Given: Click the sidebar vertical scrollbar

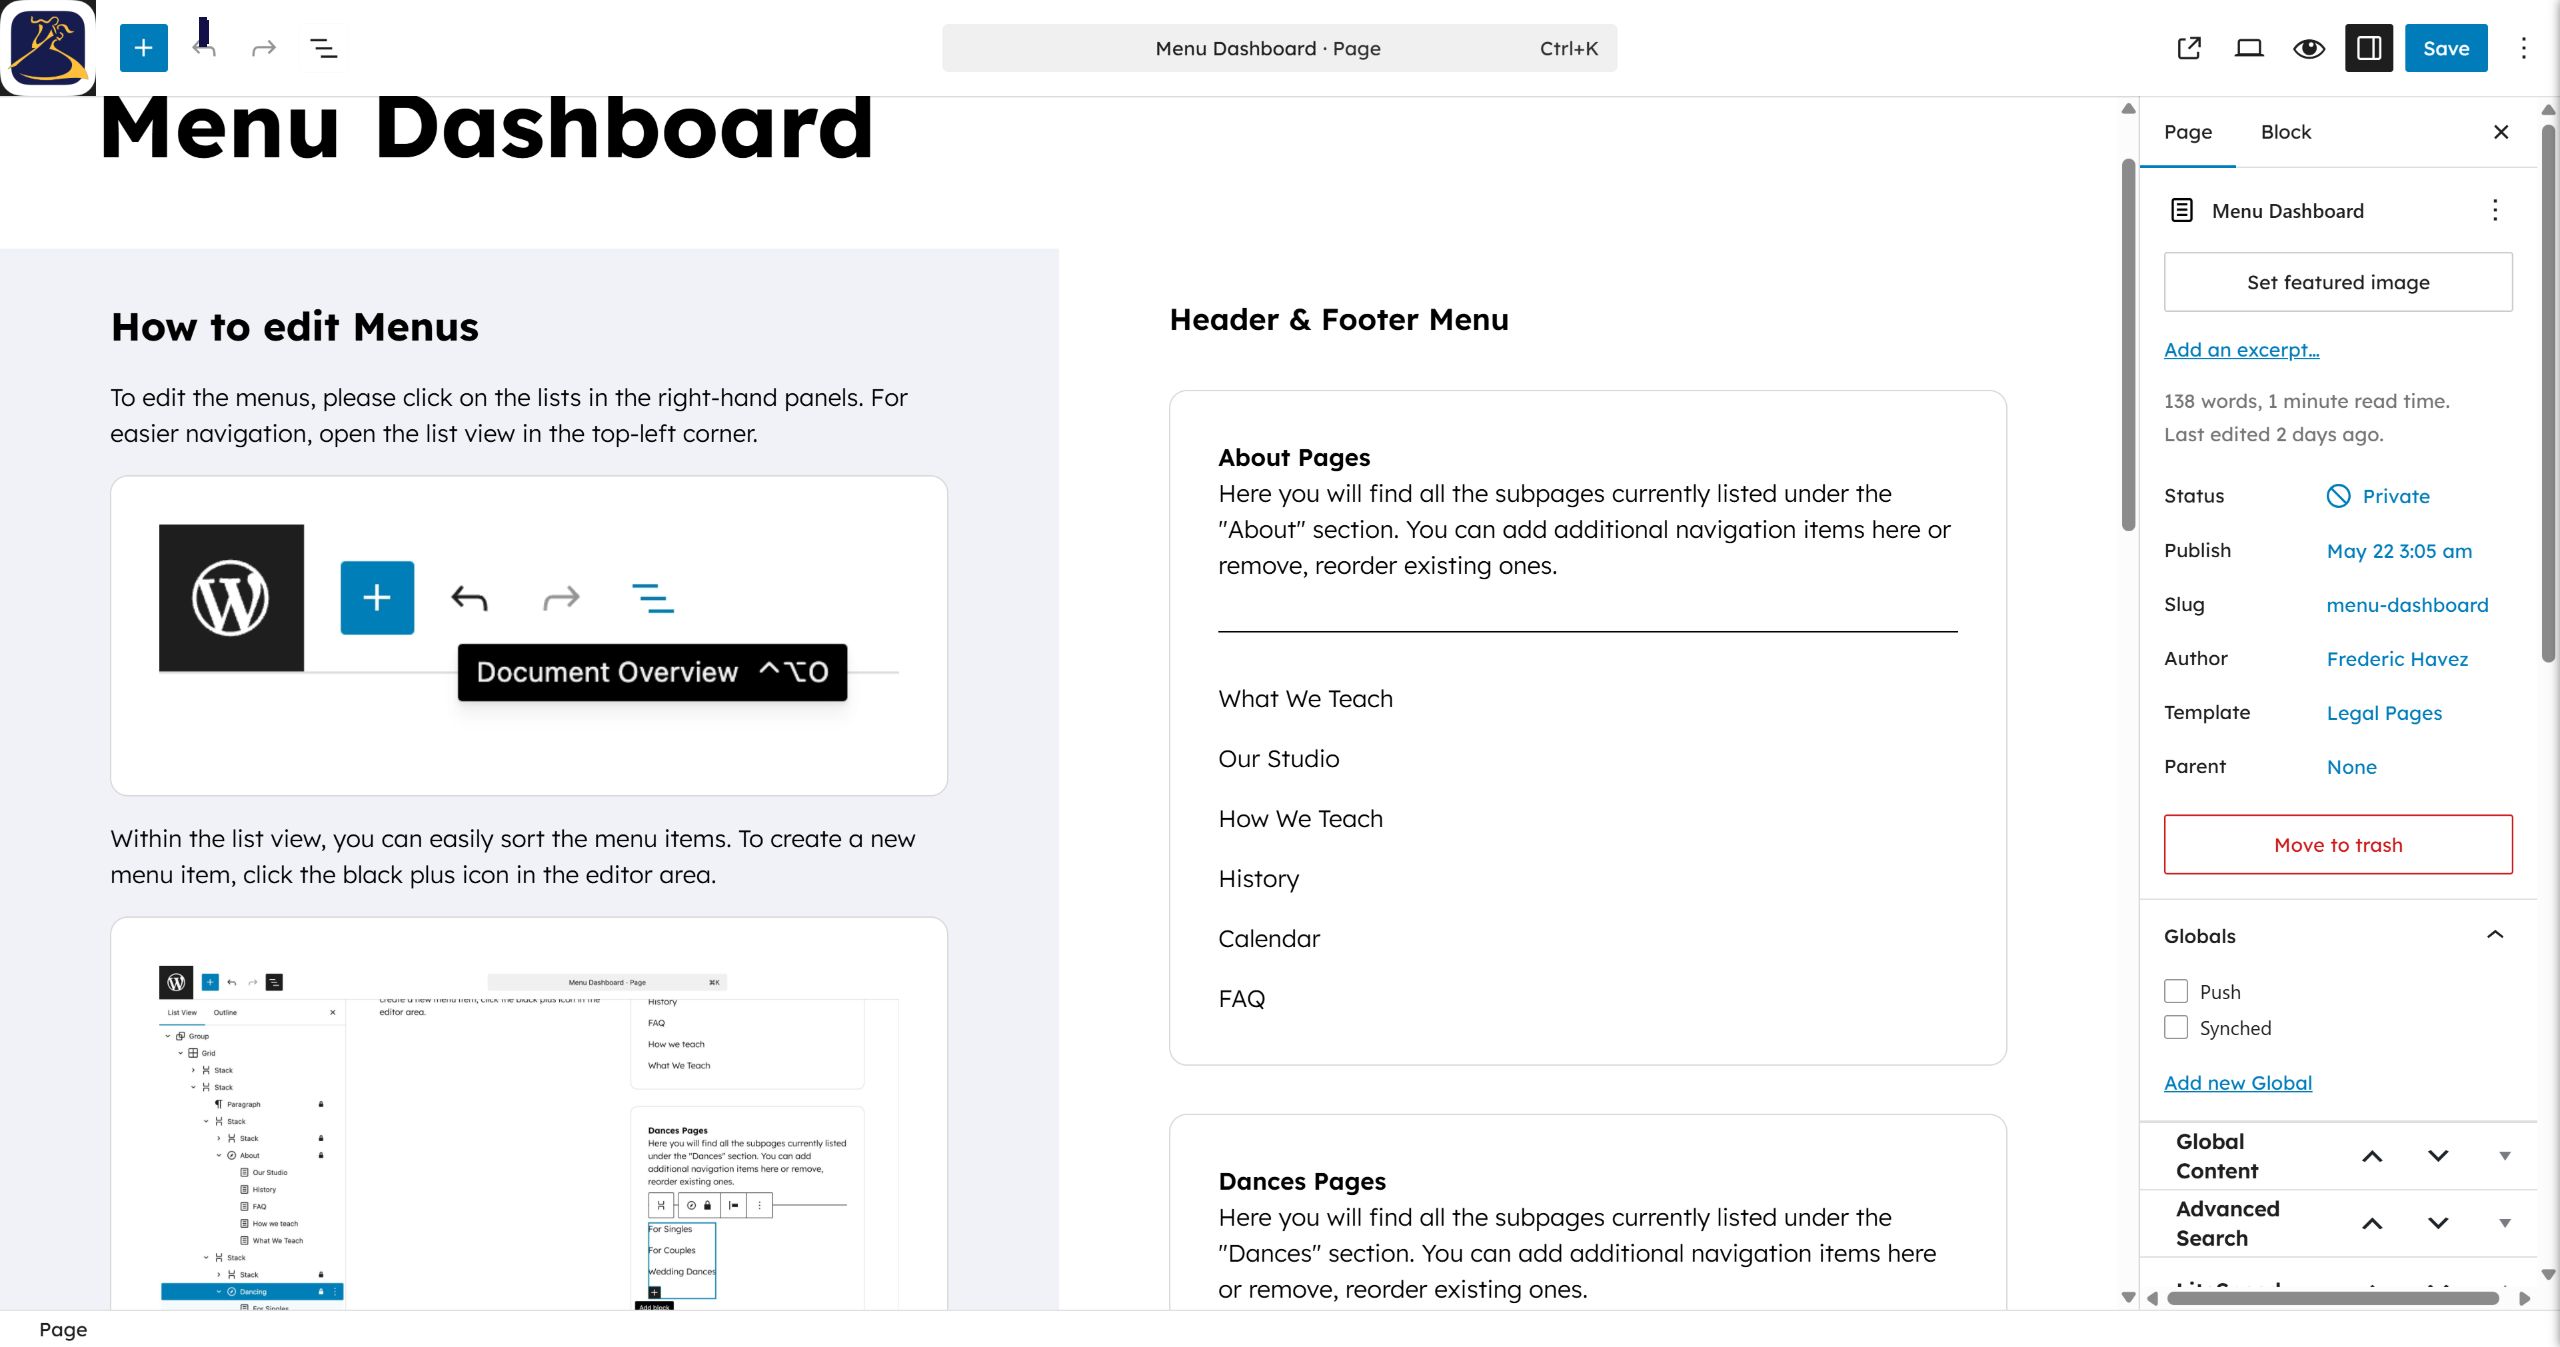Looking at the screenshot, I should (2548, 395).
